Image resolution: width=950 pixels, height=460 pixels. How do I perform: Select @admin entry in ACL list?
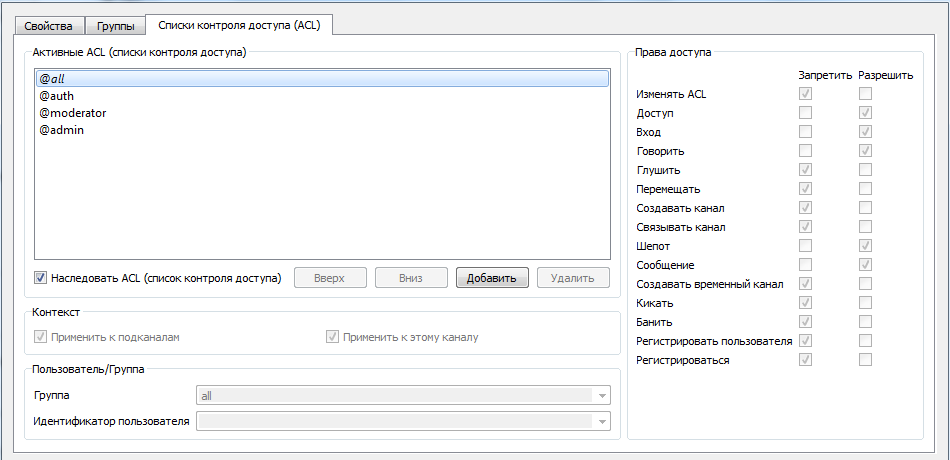point(61,131)
